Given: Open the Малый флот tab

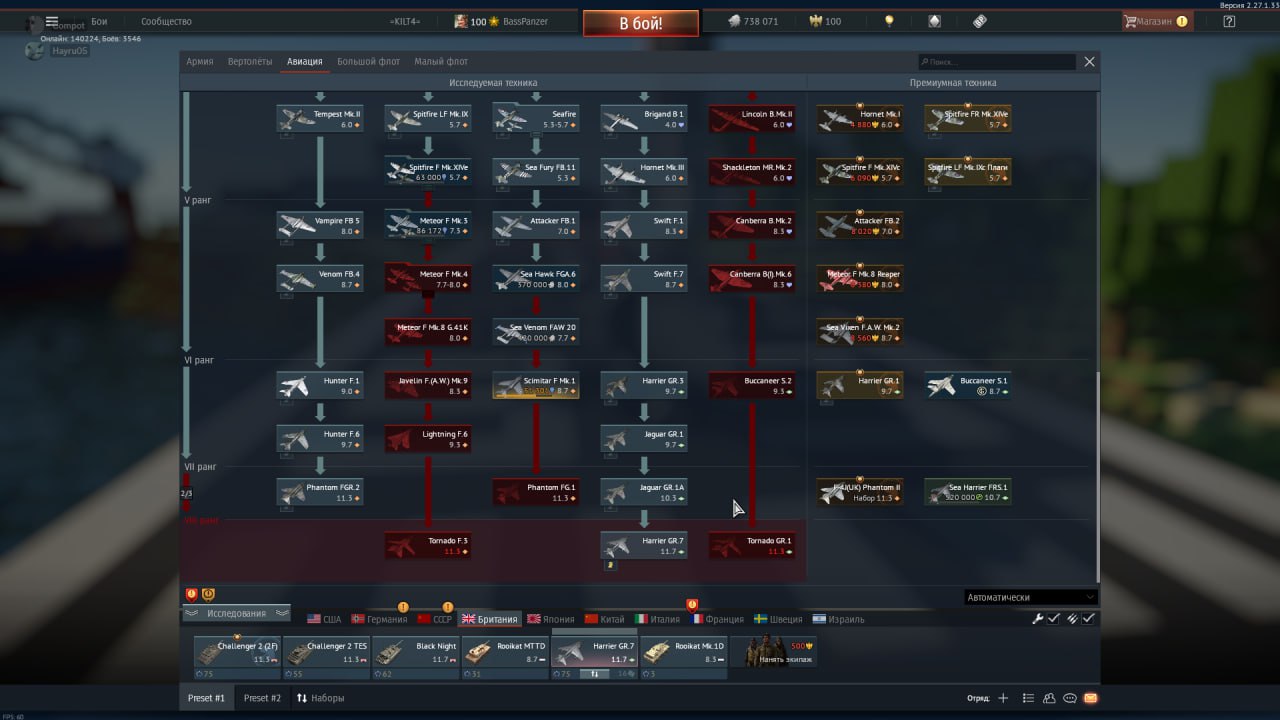Looking at the screenshot, I should click(x=441, y=62).
